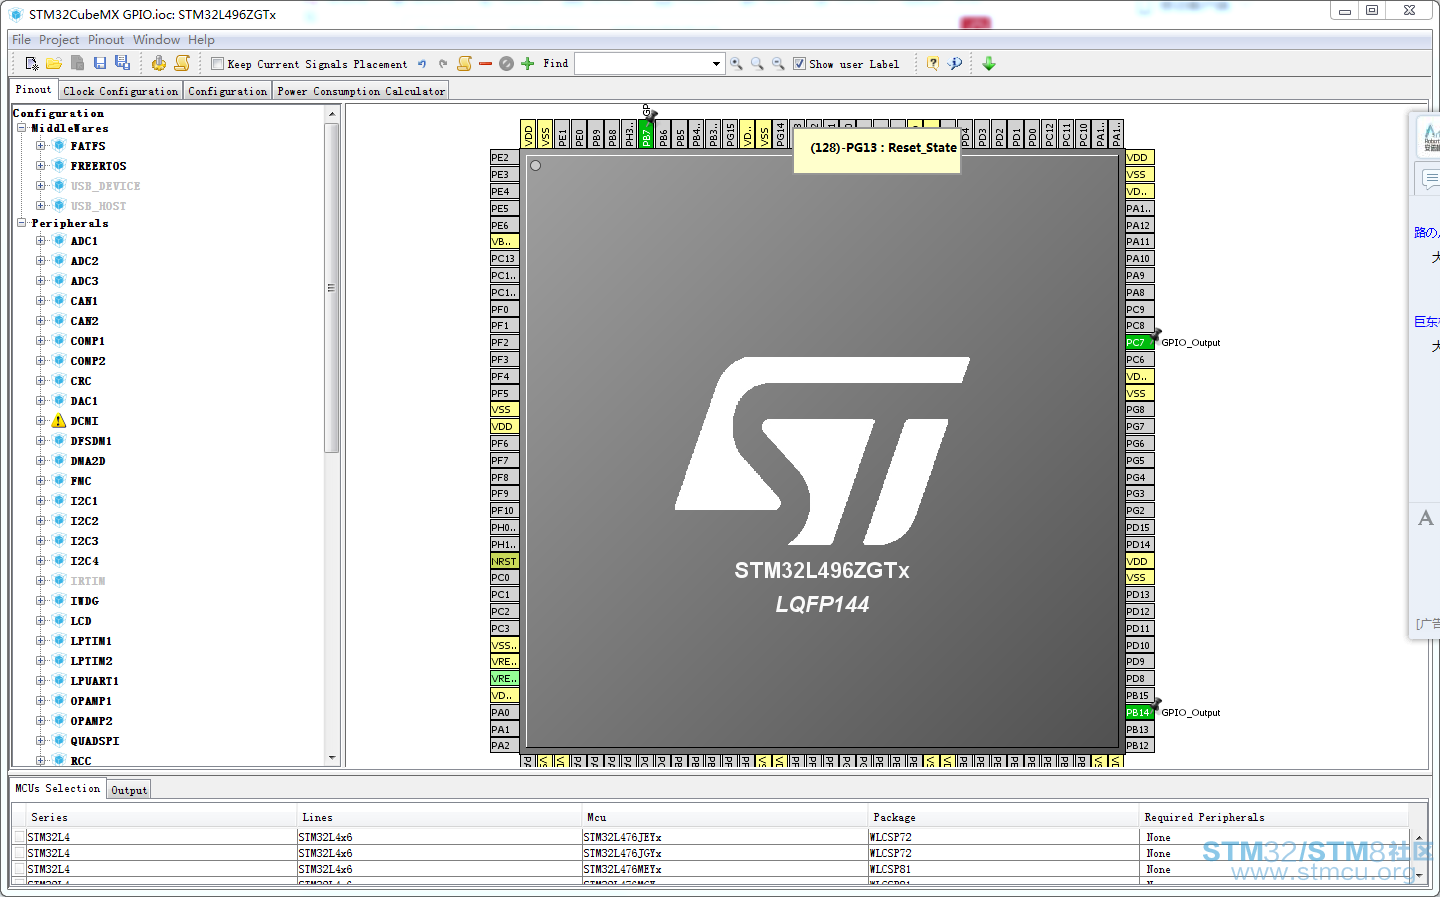This screenshot has width=1440, height=897.
Task: Click the PA9 pin on the chip
Action: (1139, 276)
